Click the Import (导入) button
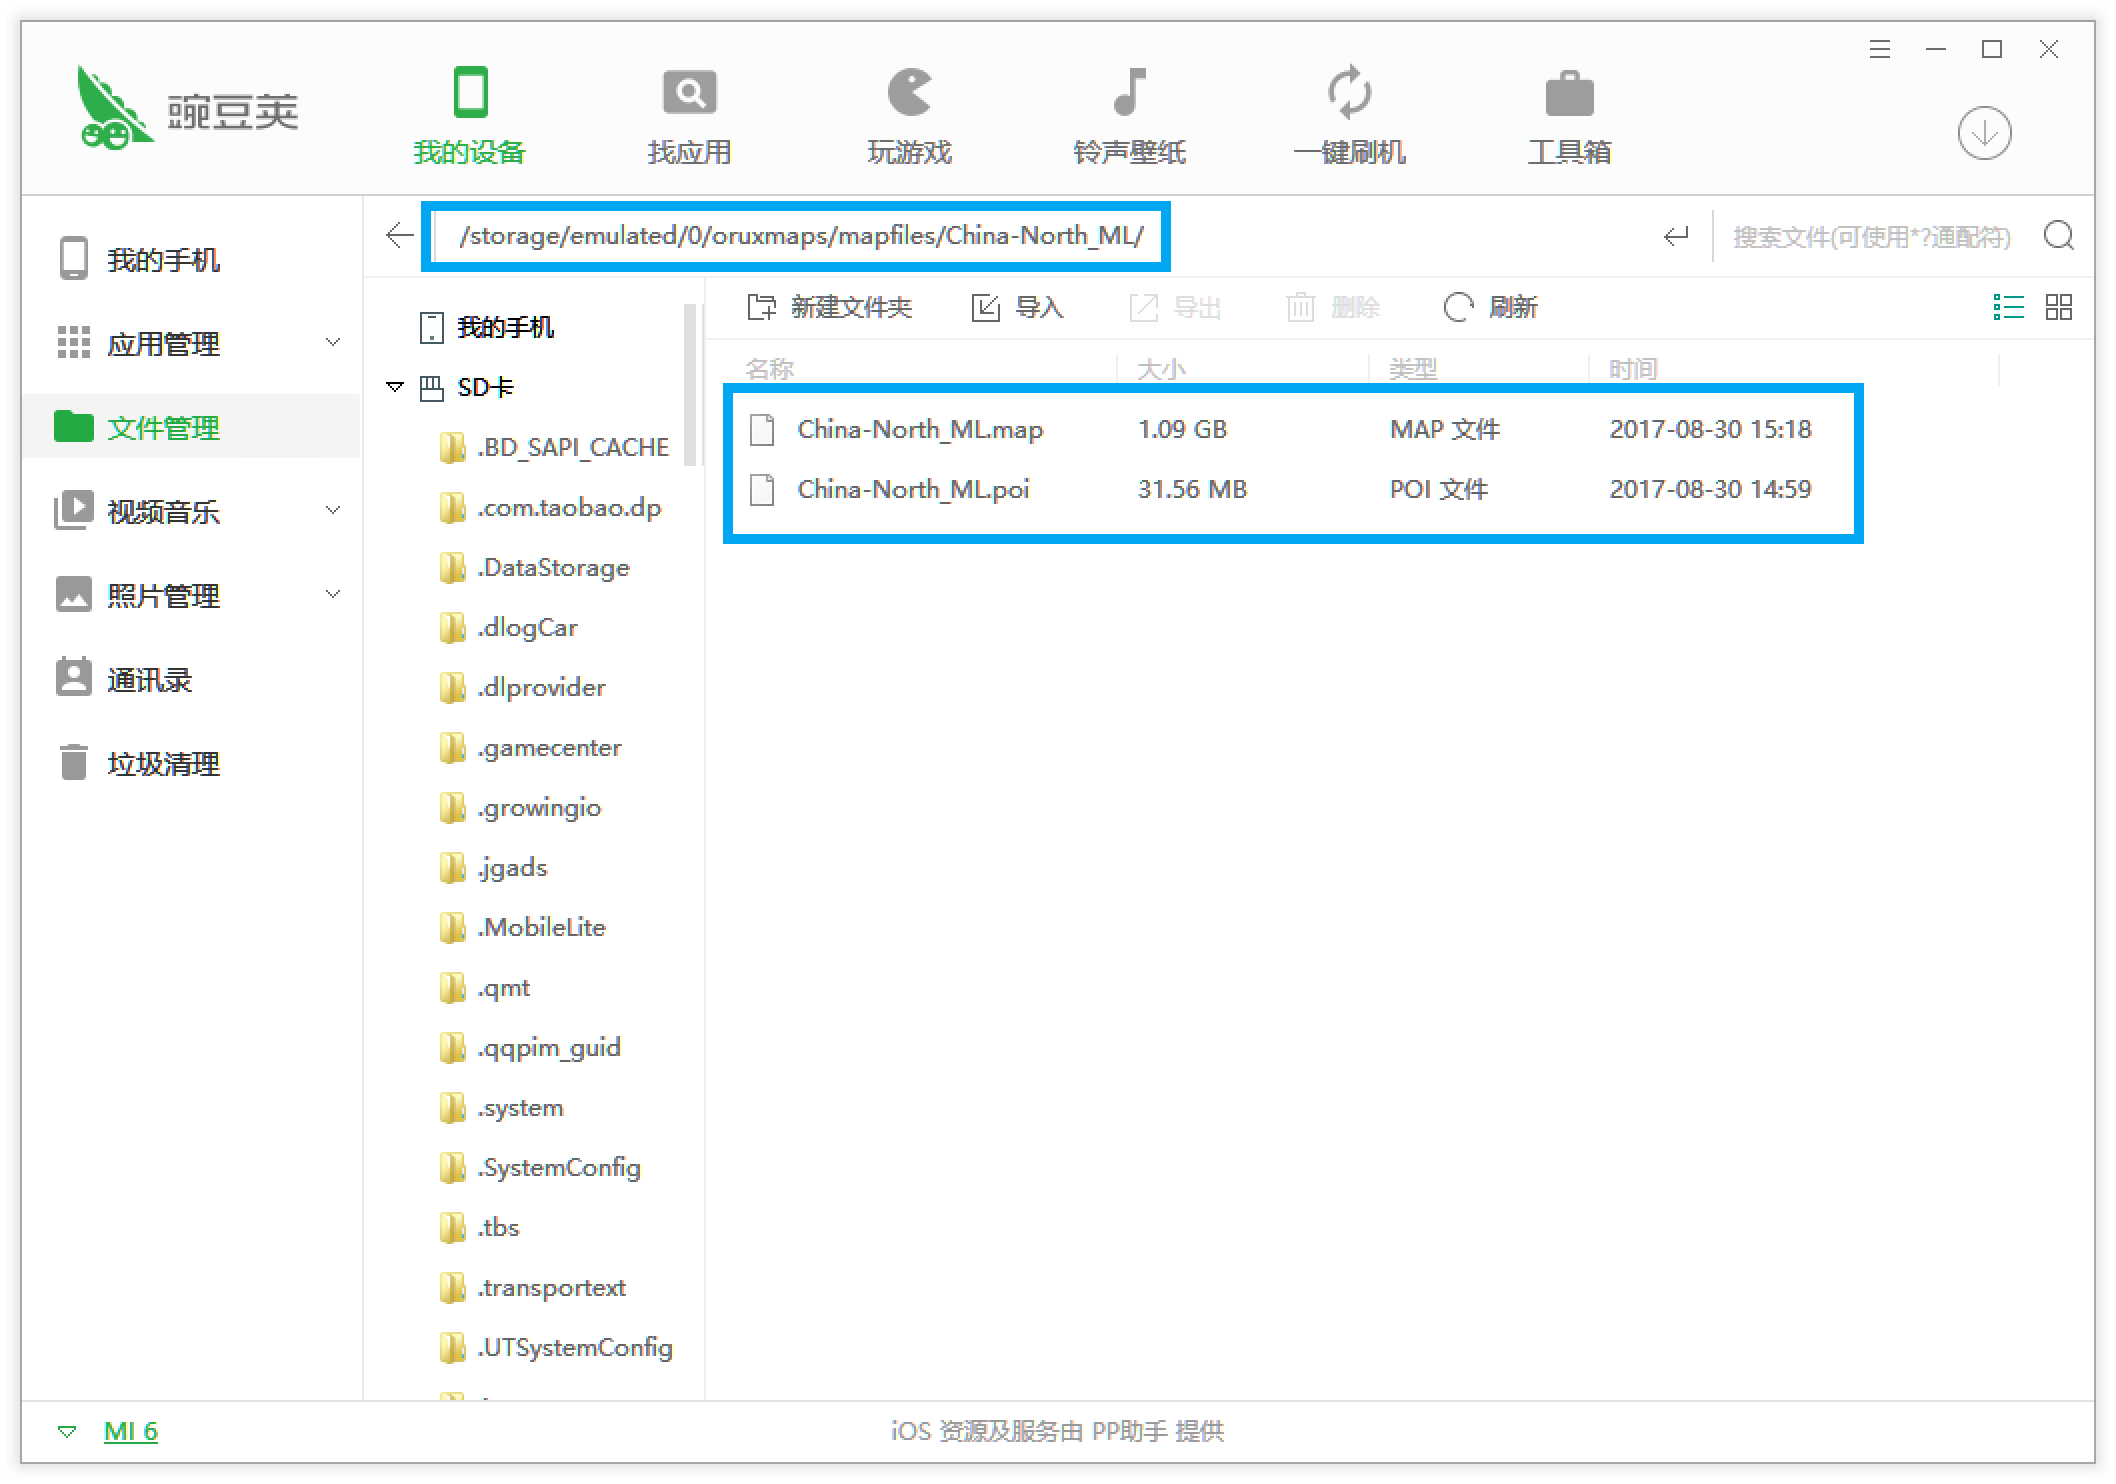Viewport: 2116px width, 1484px height. [x=1018, y=307]
